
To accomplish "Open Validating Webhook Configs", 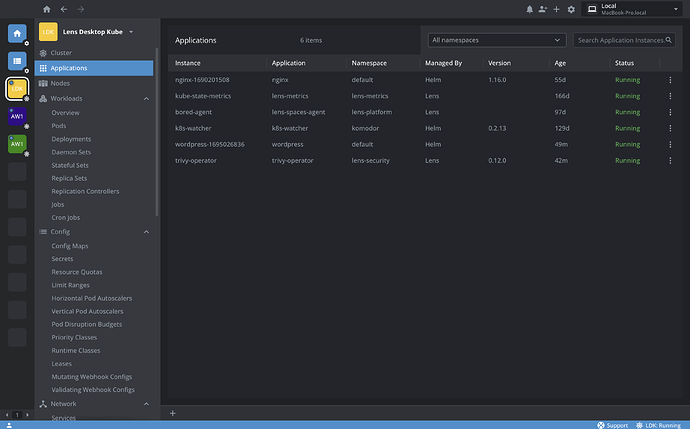I will coord(93,390).
